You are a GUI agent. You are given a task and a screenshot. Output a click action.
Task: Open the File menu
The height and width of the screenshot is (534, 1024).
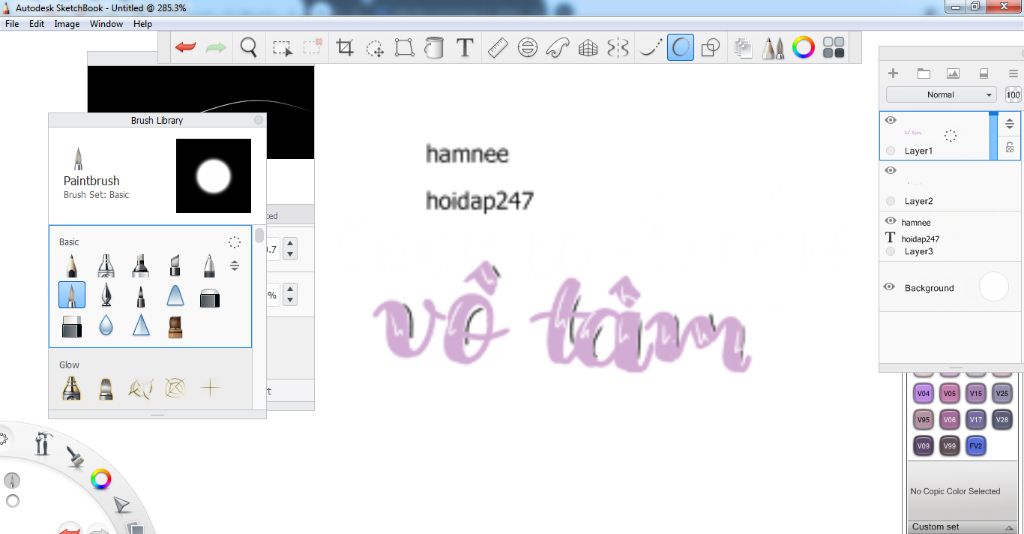pyautogui.click(x=12, y=24)
